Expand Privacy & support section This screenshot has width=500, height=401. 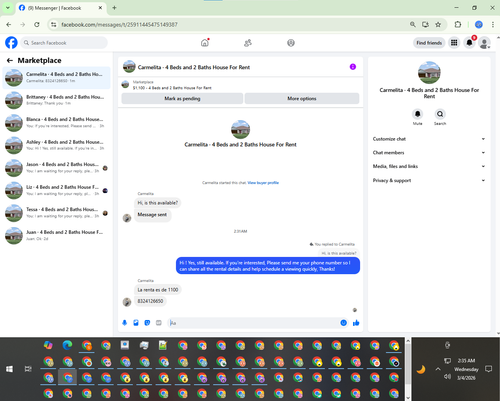[x=429, y=180]
